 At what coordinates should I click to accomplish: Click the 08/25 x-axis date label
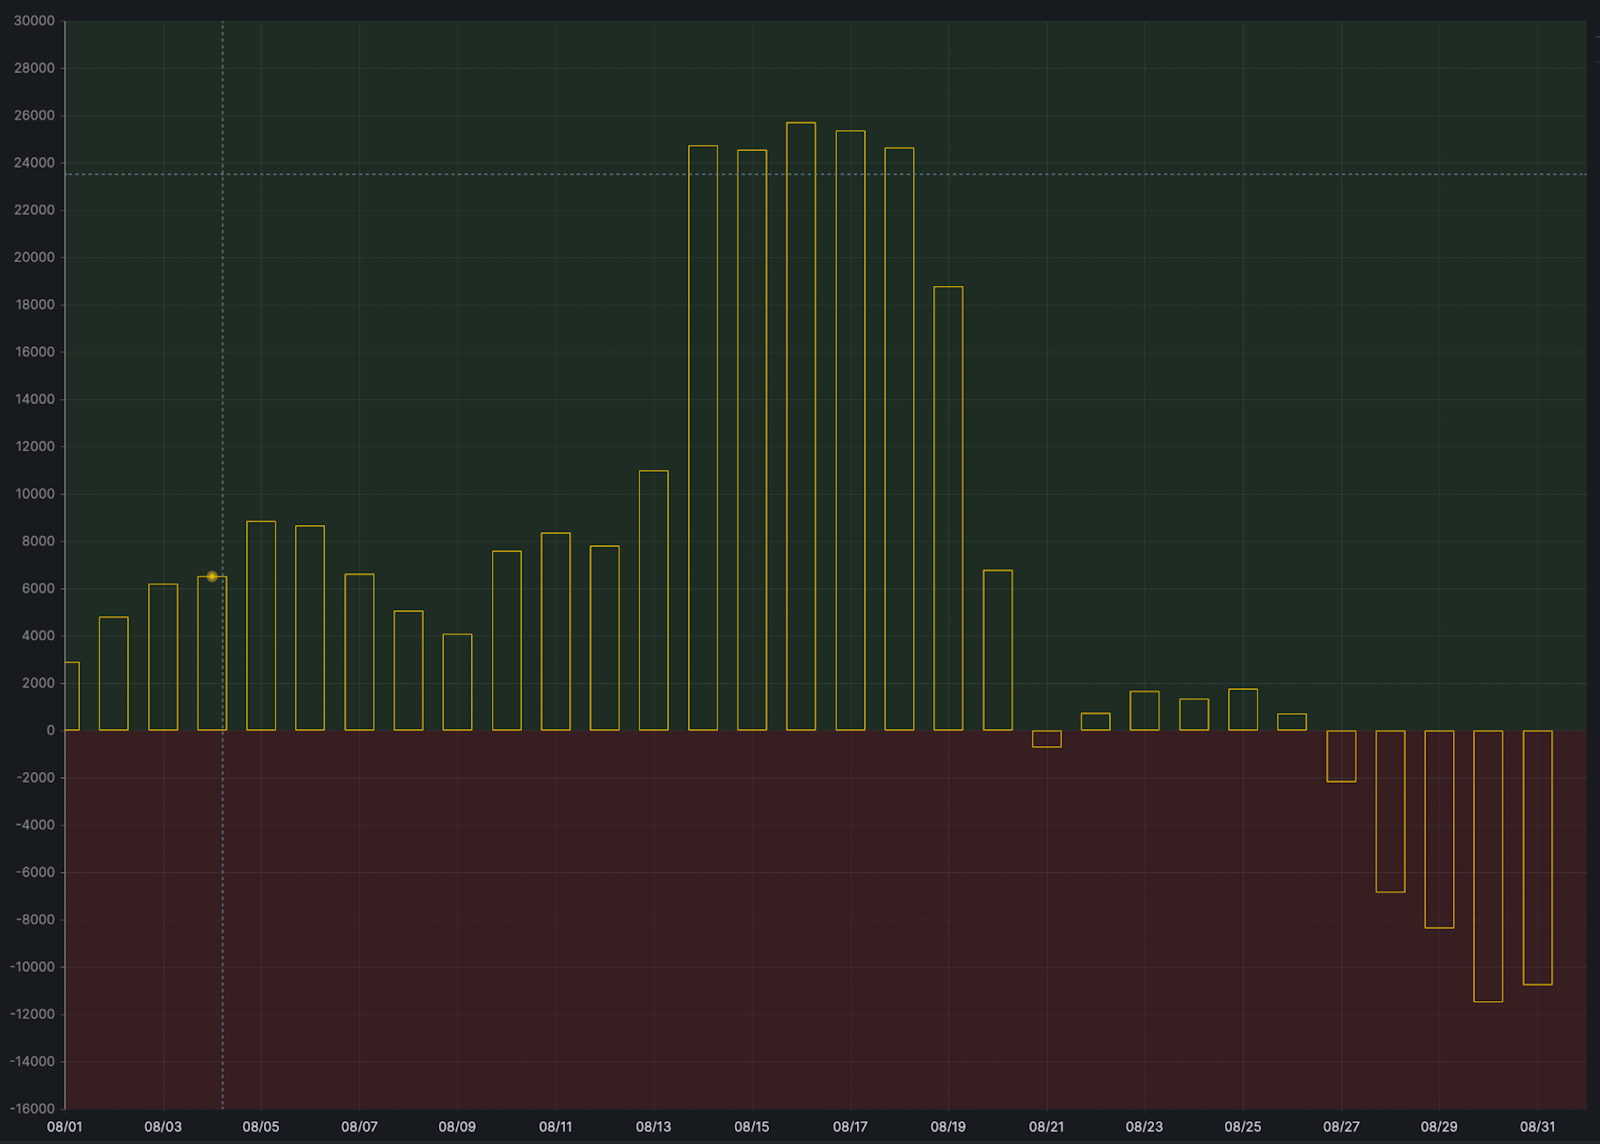pos(1243,1127)
